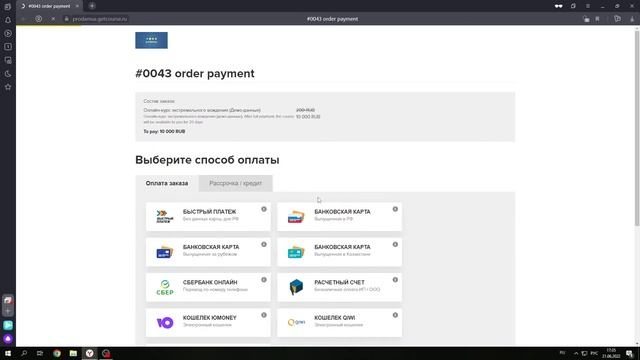This screenshot has height=360, width=640.
Task: Open Windows notification center
Action: coord(630,353)
